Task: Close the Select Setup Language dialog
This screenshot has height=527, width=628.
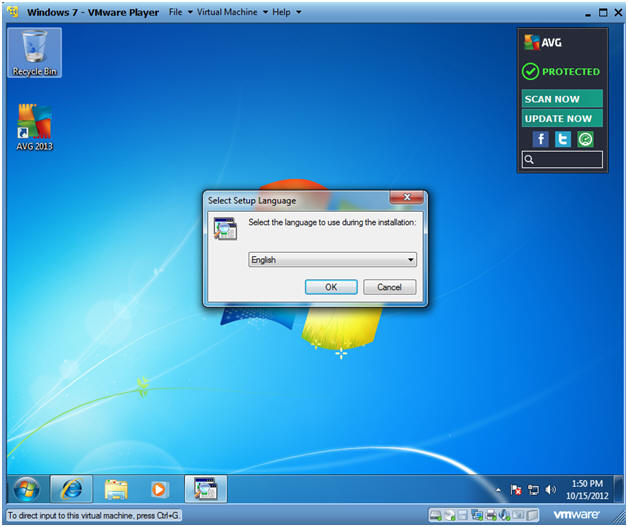Action: pyautogui.click(x=407, y=197)
